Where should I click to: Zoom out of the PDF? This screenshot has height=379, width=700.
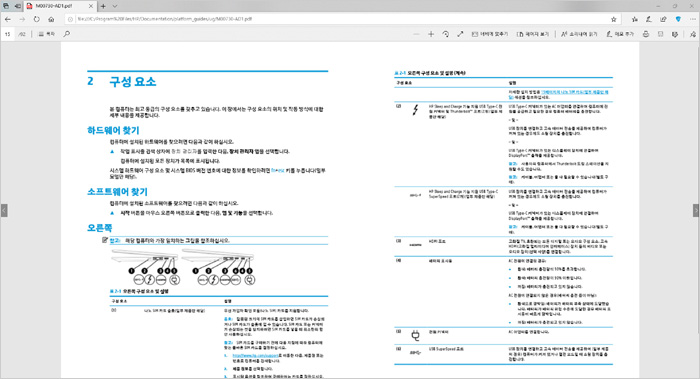click(417, 34)
